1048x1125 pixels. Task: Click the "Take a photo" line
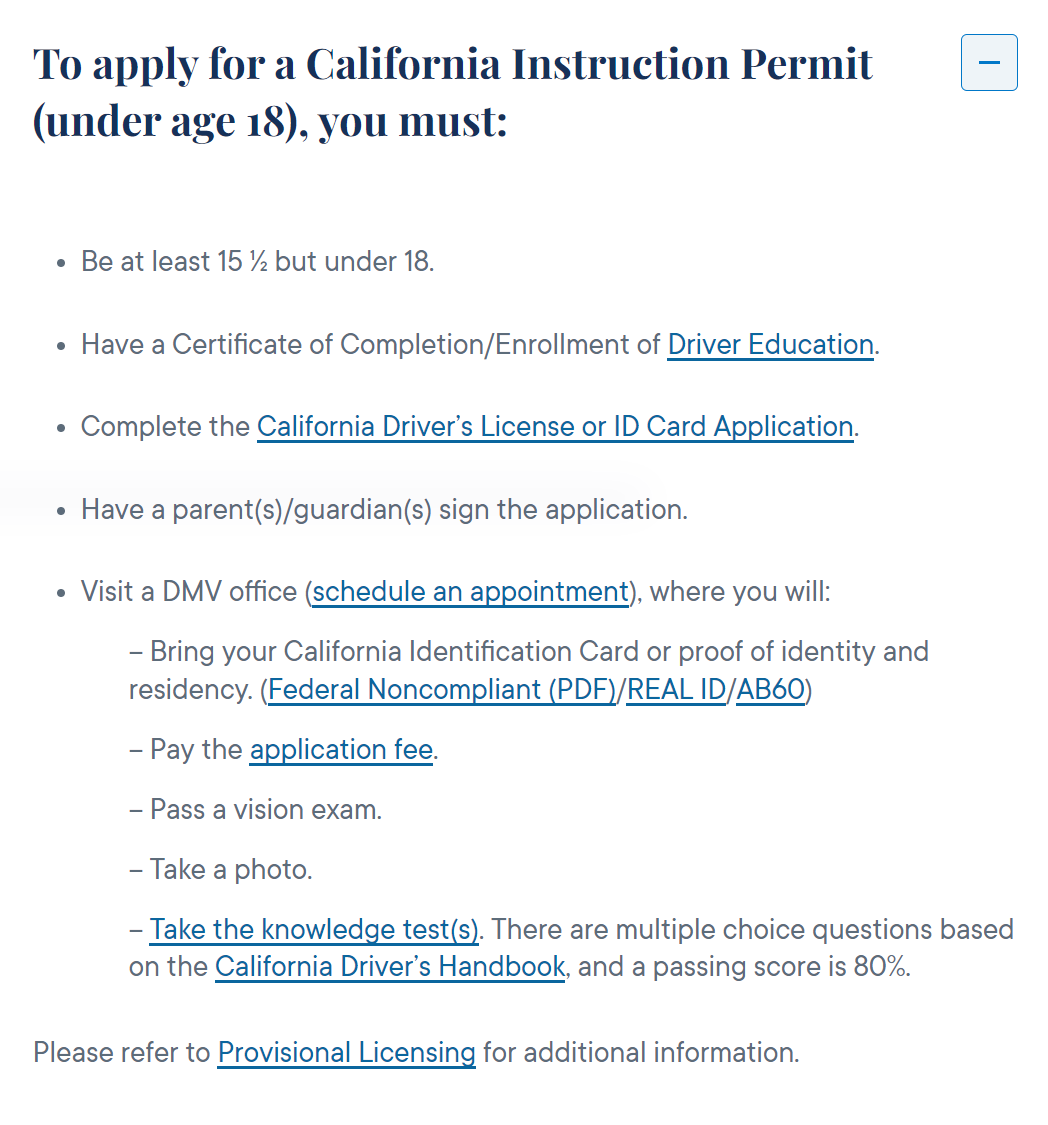[231, 870]
